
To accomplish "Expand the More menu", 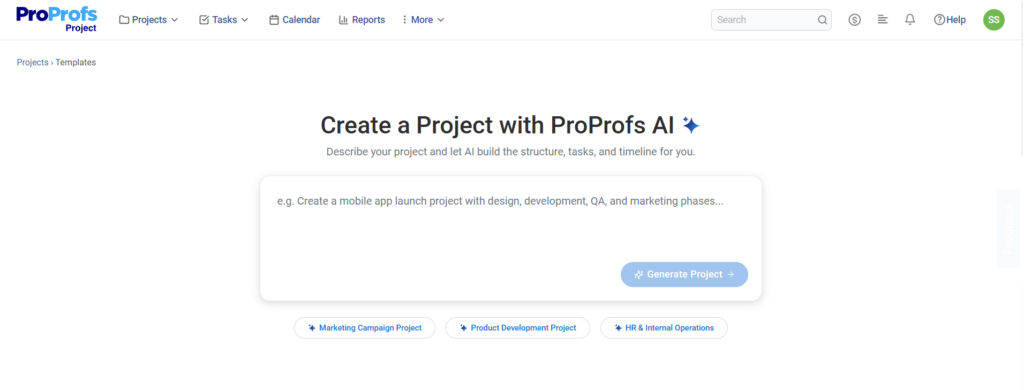I will 423,20.
